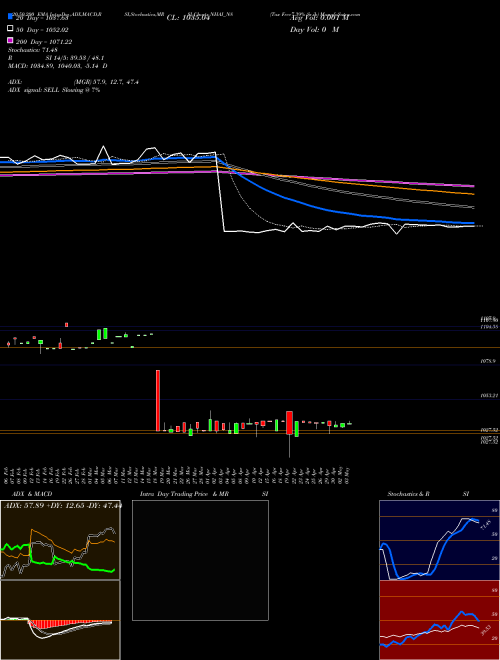Click the 'Intra Day Trading Price & MRSI' title
The image size is (500, 660).
[204, 494]
